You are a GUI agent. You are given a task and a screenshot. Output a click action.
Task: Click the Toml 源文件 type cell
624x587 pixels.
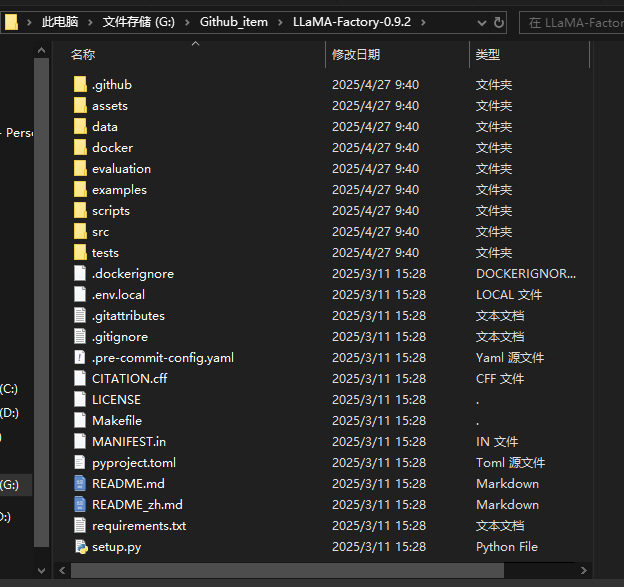pos(511,463)
